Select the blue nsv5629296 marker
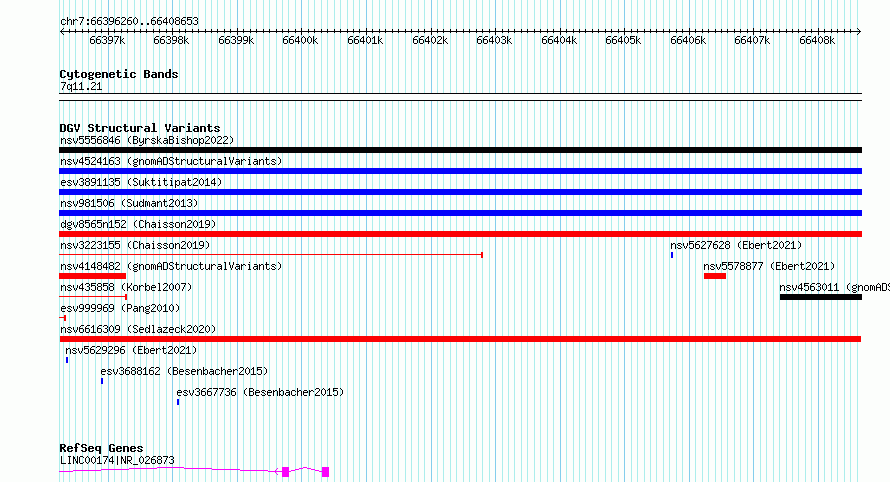890x482 pixels. point(67,360)
